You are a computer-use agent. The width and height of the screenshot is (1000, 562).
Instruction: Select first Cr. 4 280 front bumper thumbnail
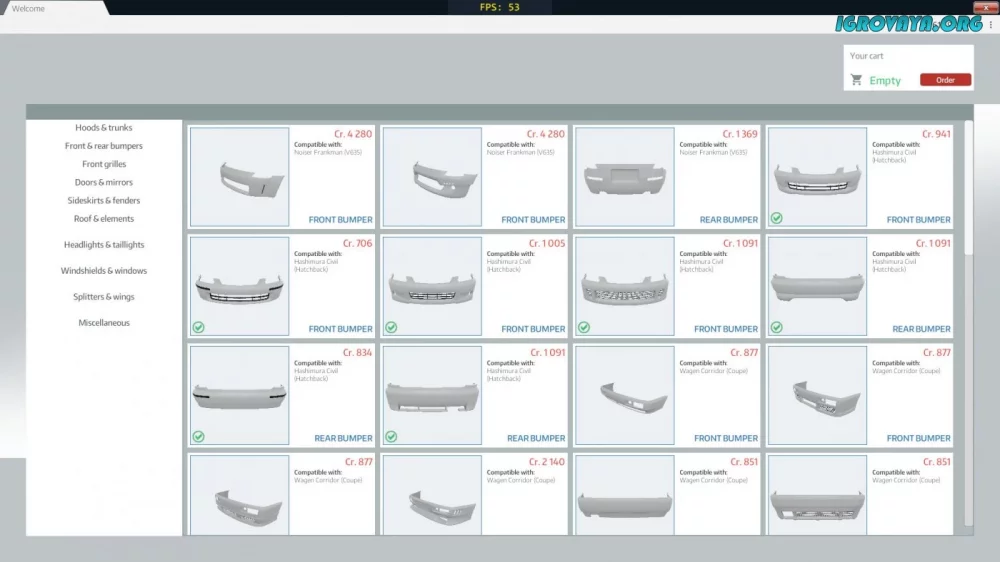click(x=239, y=177)
